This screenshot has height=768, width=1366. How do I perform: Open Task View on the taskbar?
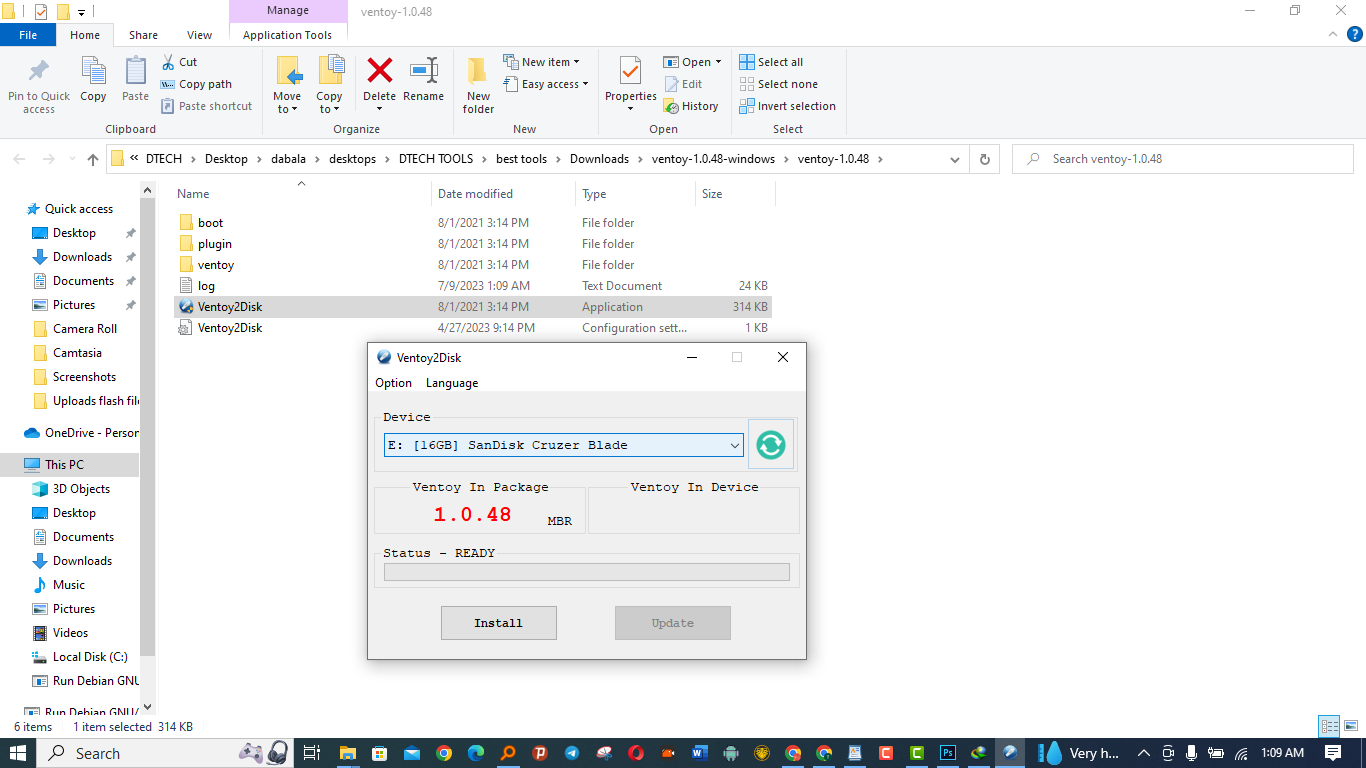tap(311, 753)
